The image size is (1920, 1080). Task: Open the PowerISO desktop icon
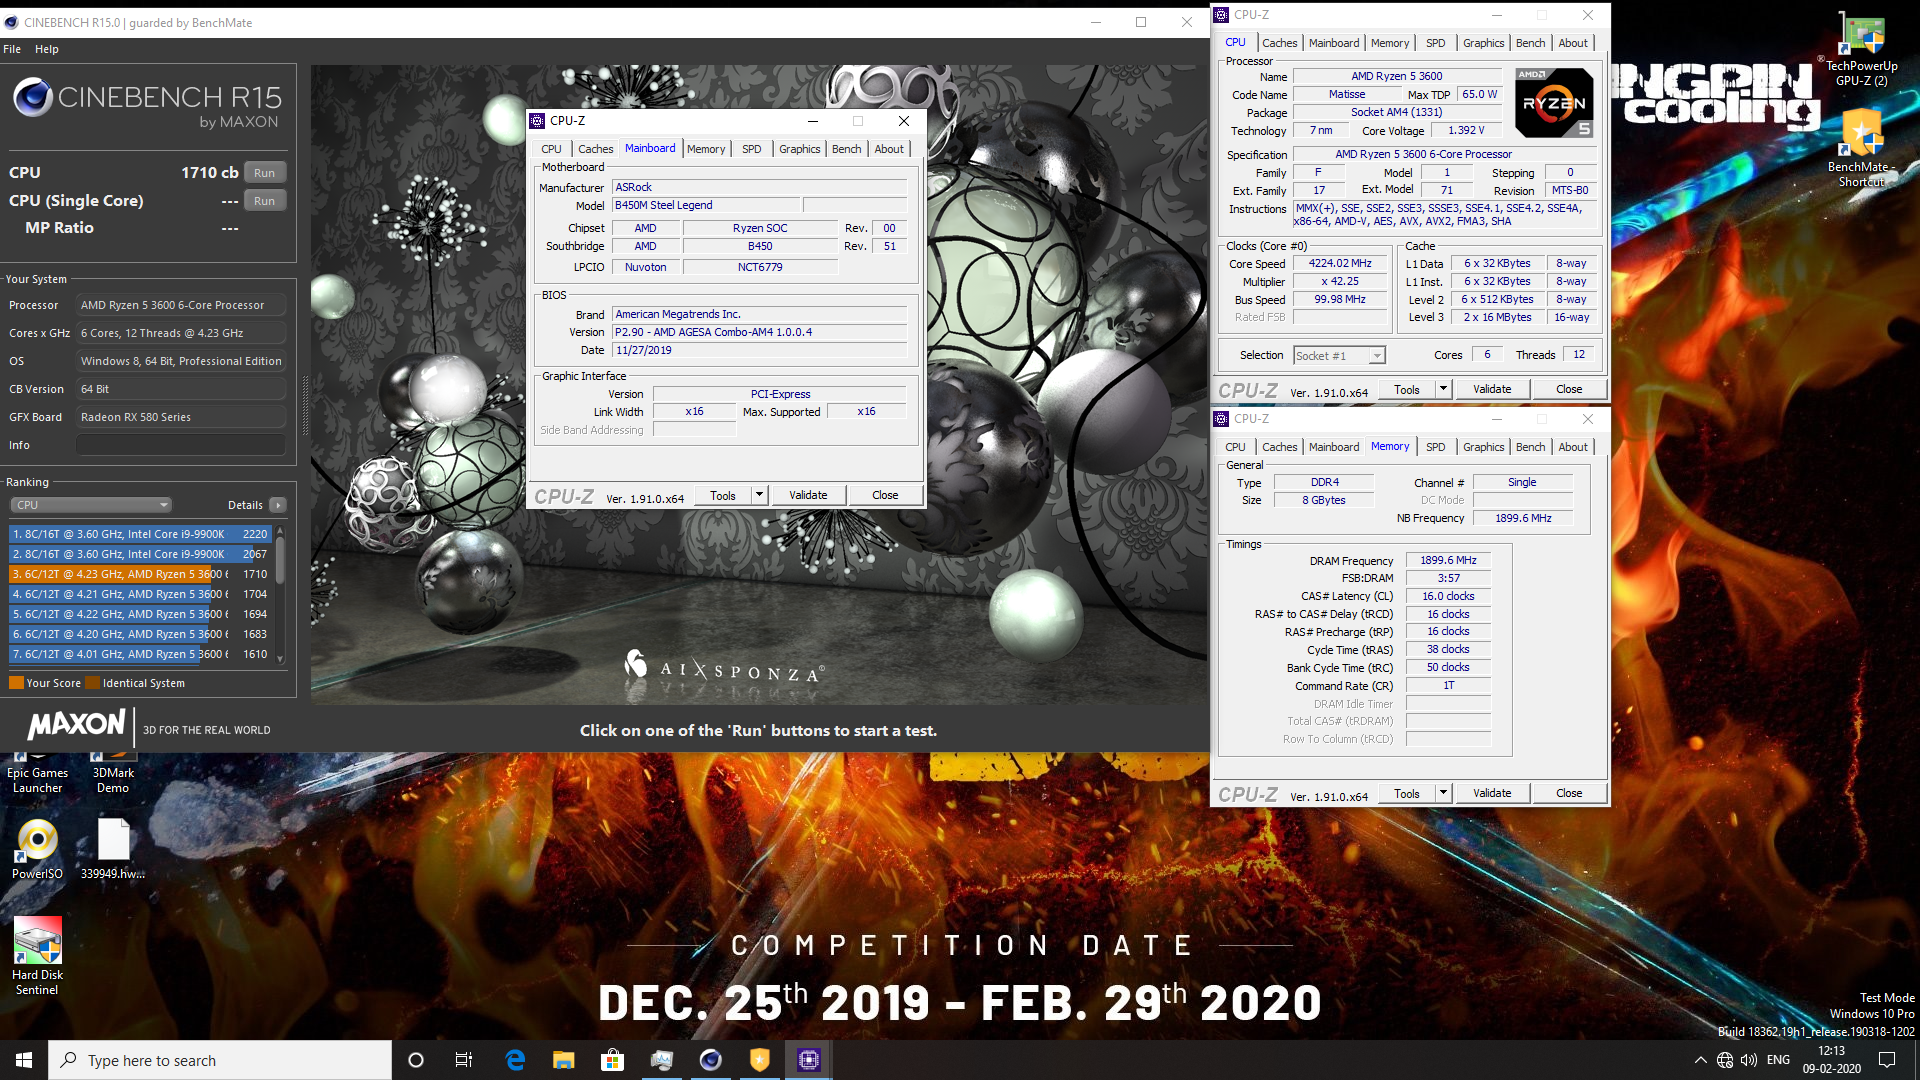[37, 848]
